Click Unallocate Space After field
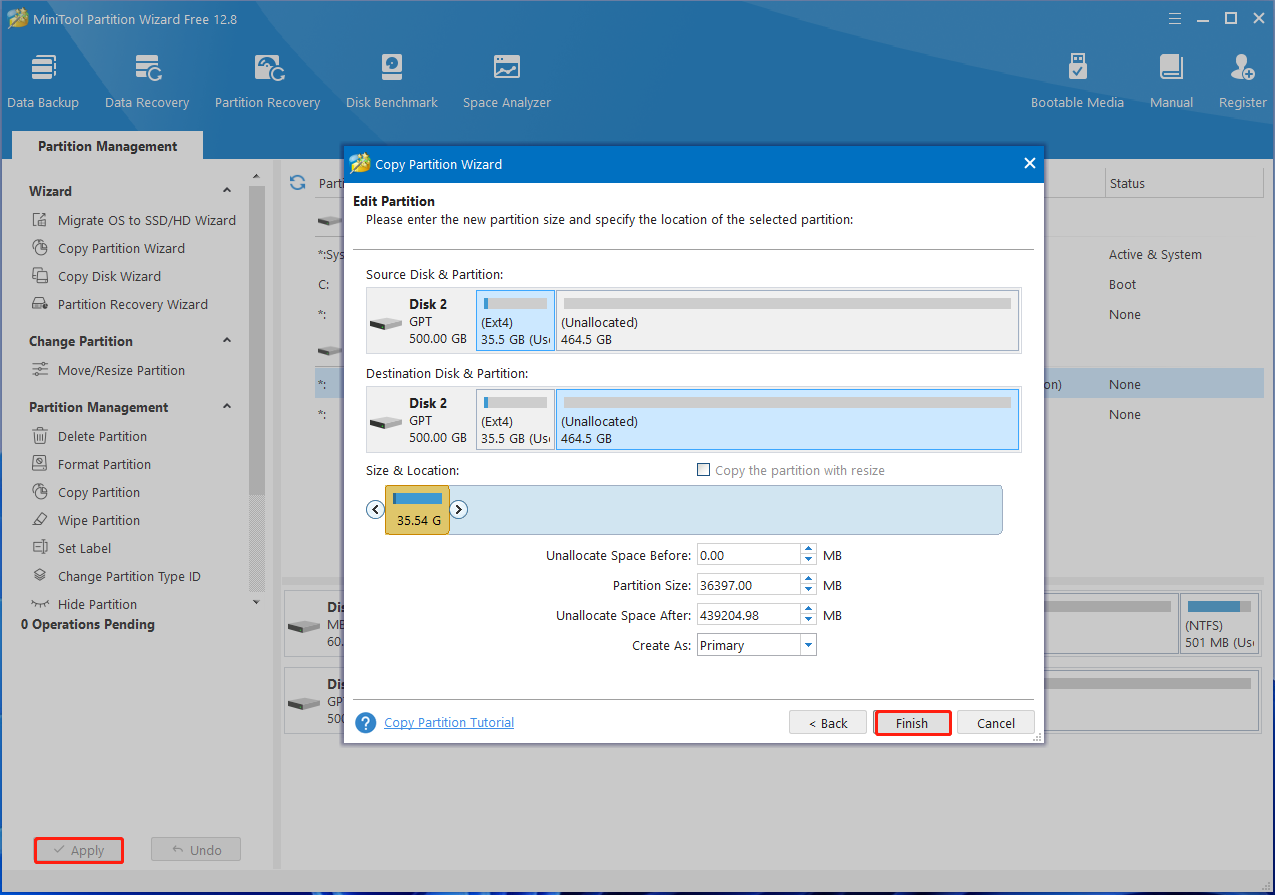Screen dimensions: 1275x895 (x=748, y=615)
